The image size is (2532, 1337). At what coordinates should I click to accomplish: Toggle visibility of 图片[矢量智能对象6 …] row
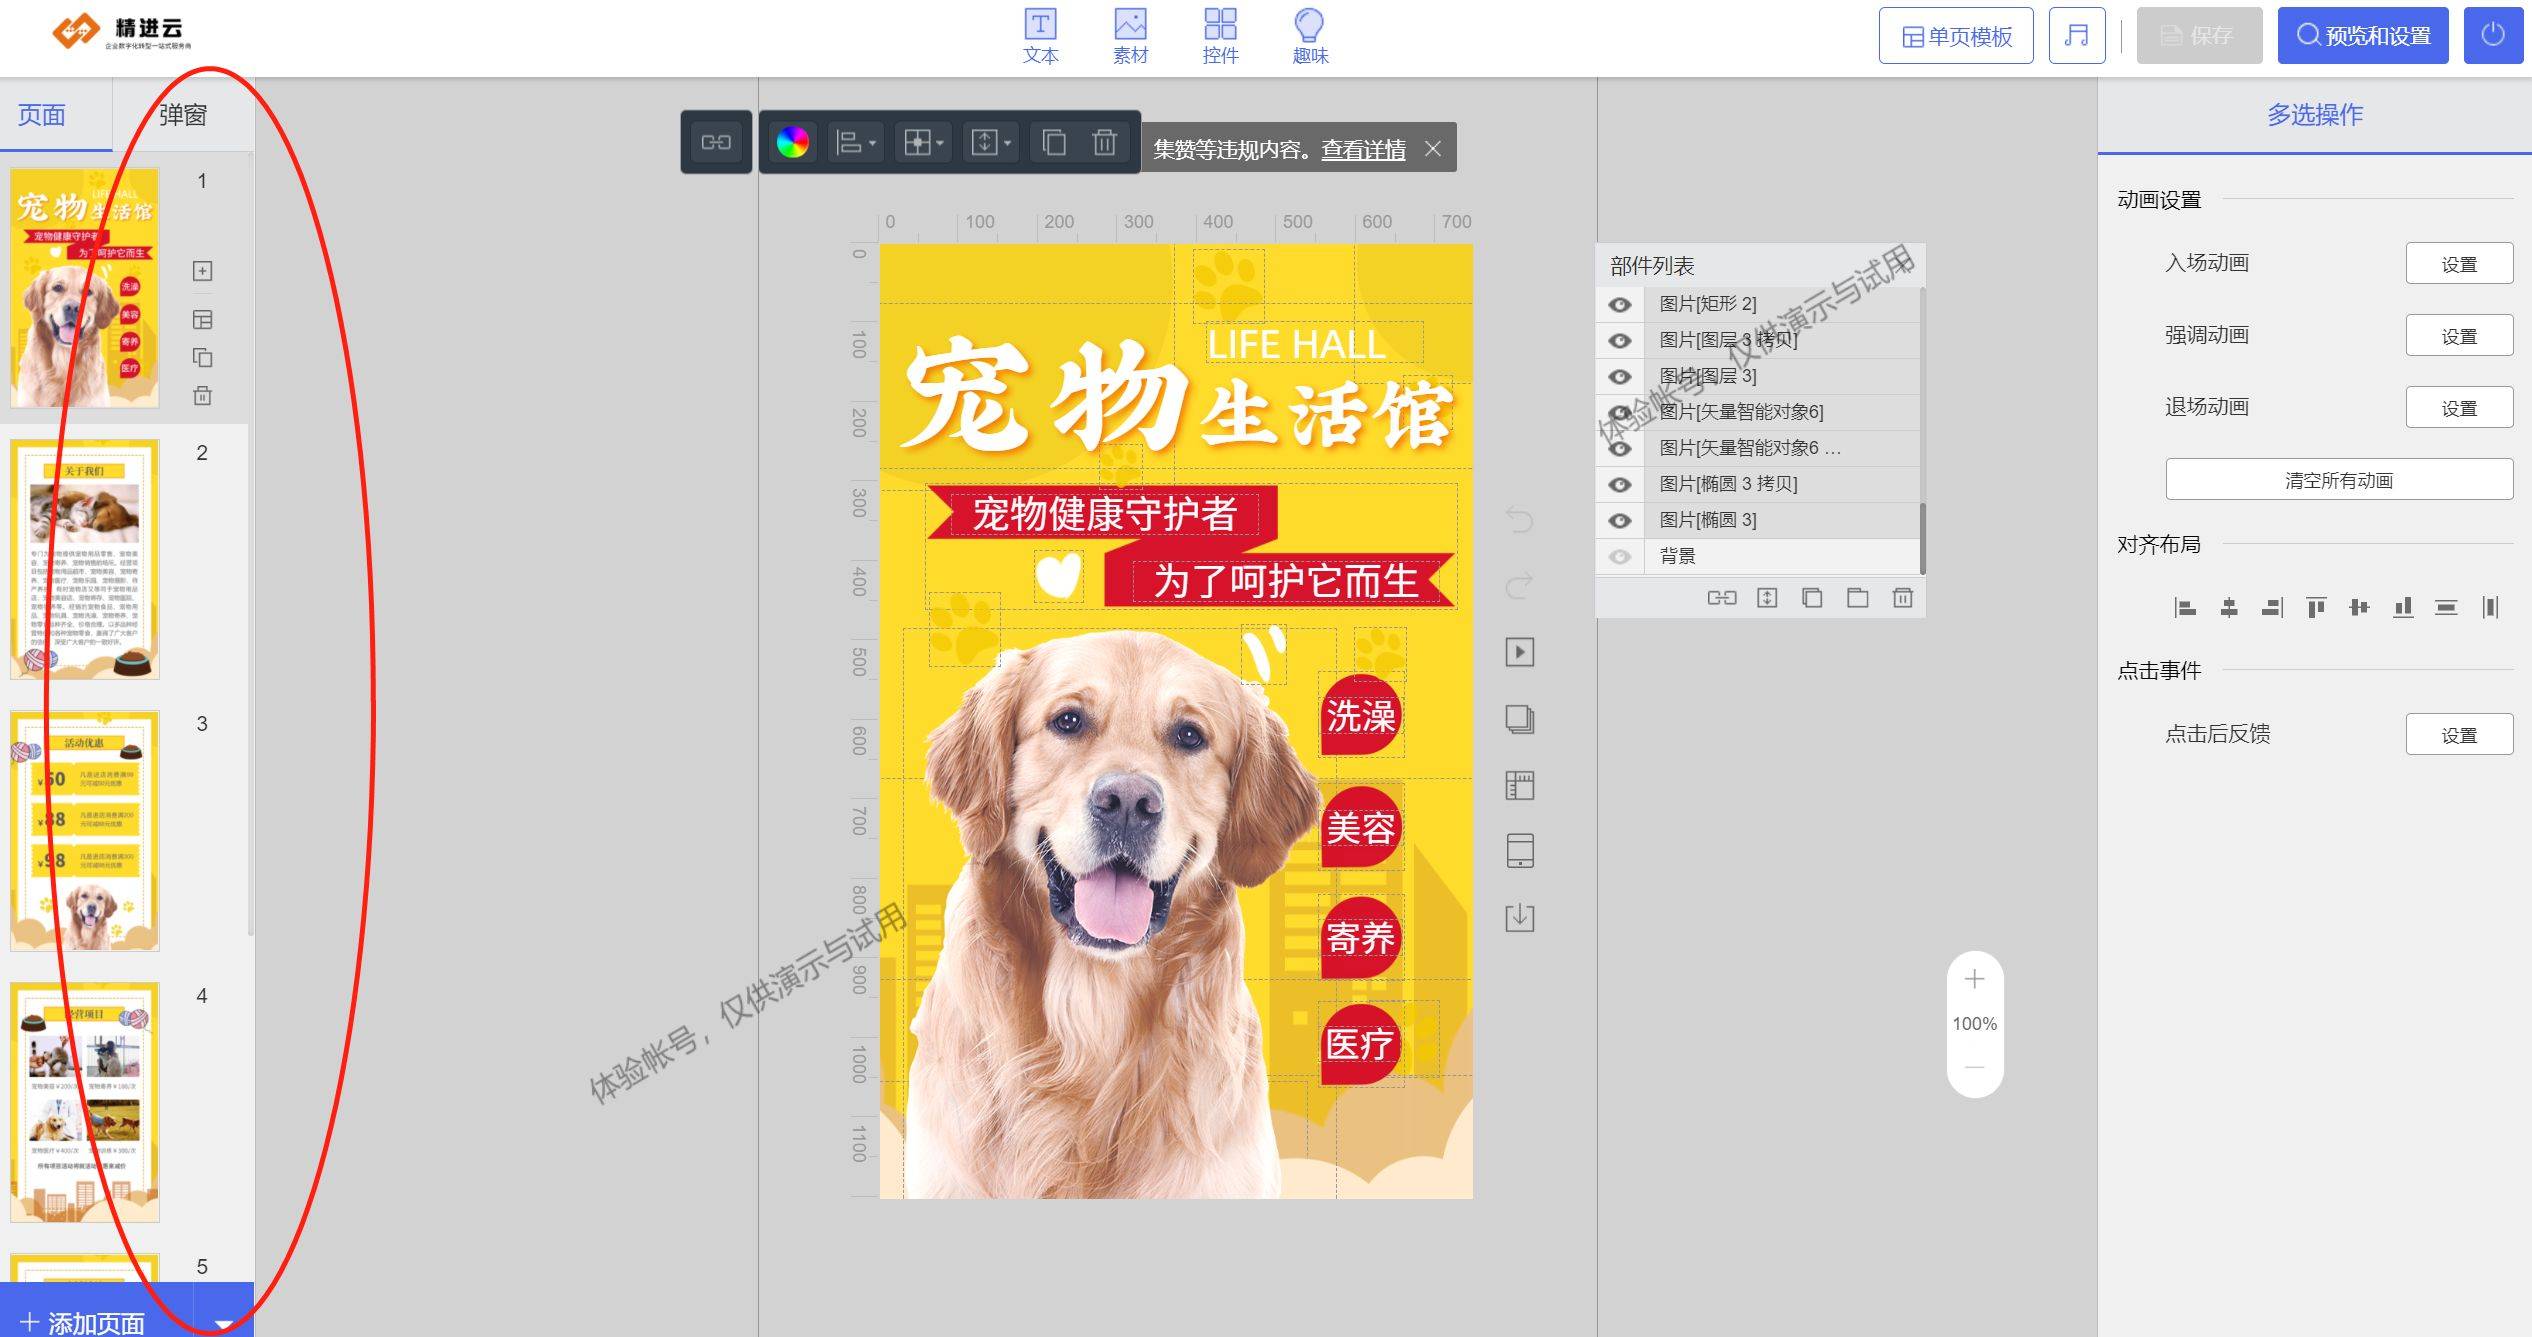[x=1620, y=448]
